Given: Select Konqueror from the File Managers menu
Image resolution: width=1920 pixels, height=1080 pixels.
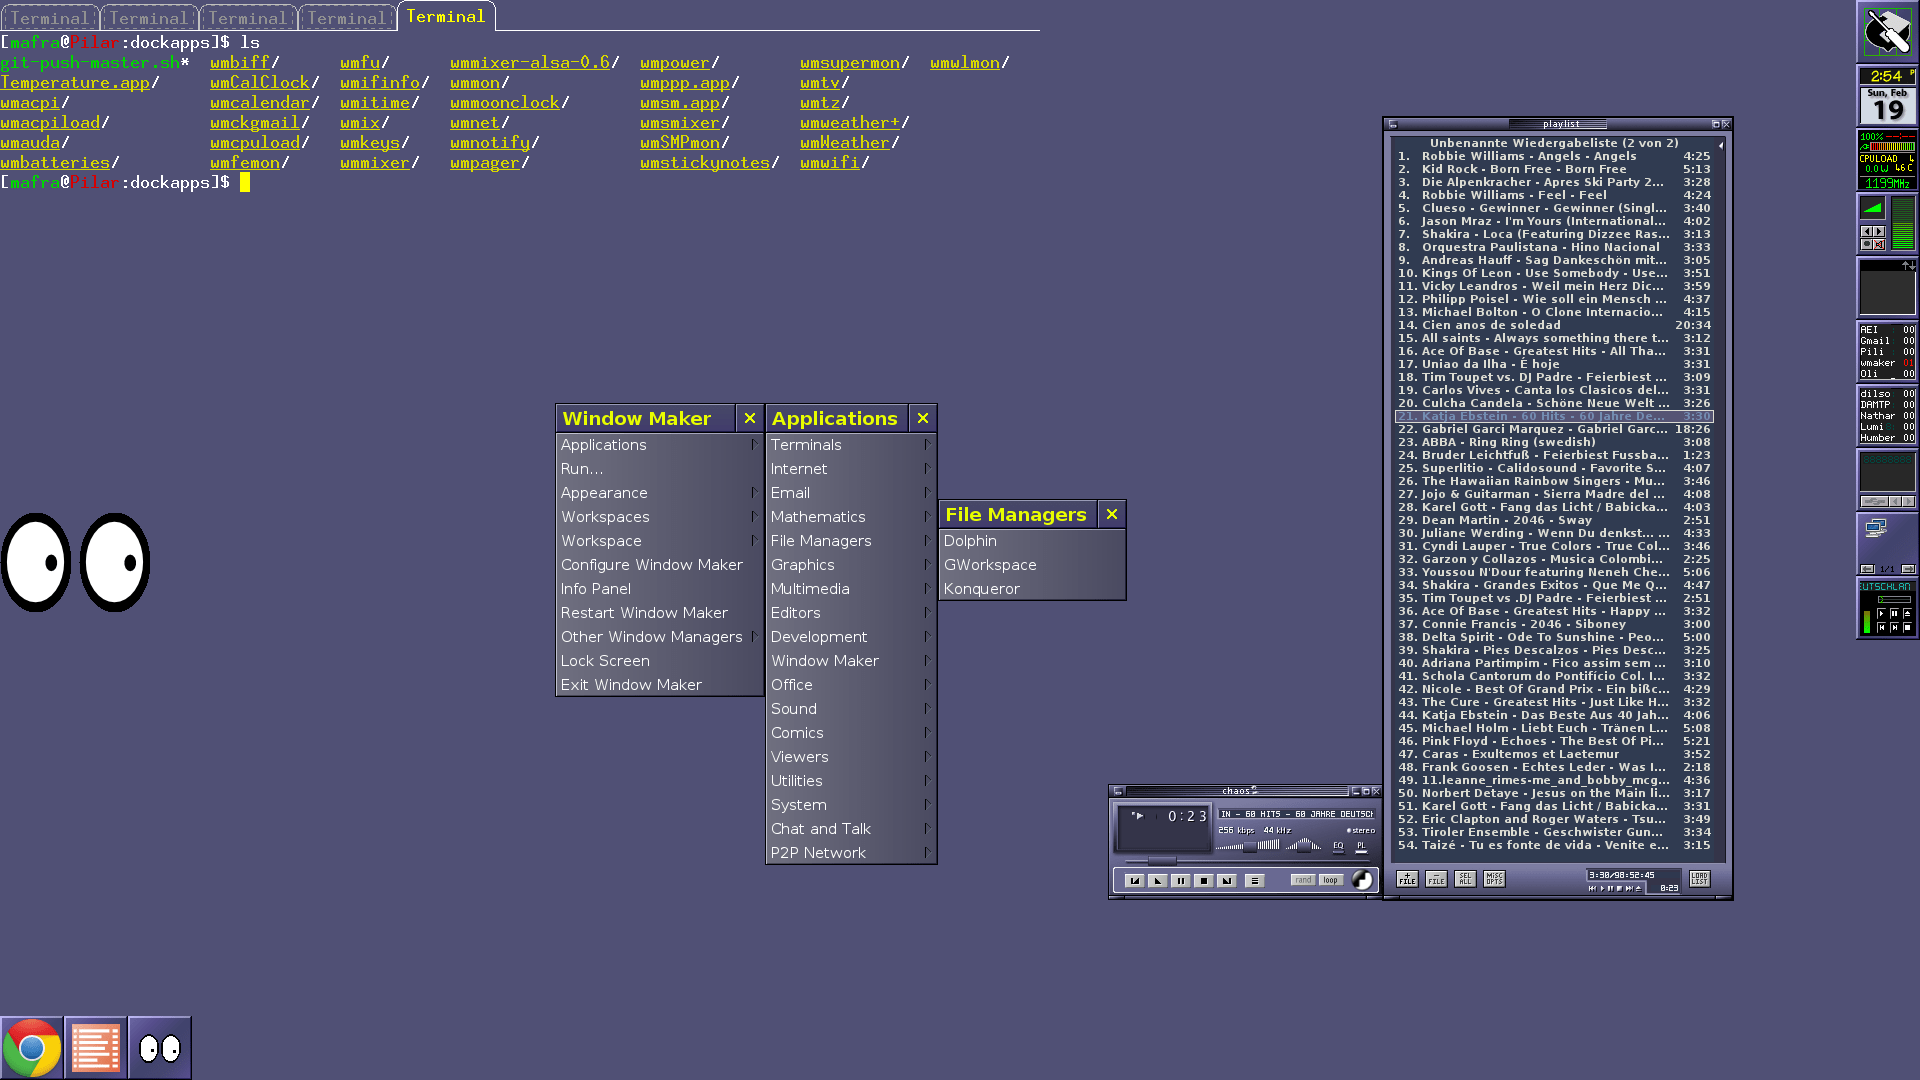Looking at the screenshot, I should [x=981, y=589].
